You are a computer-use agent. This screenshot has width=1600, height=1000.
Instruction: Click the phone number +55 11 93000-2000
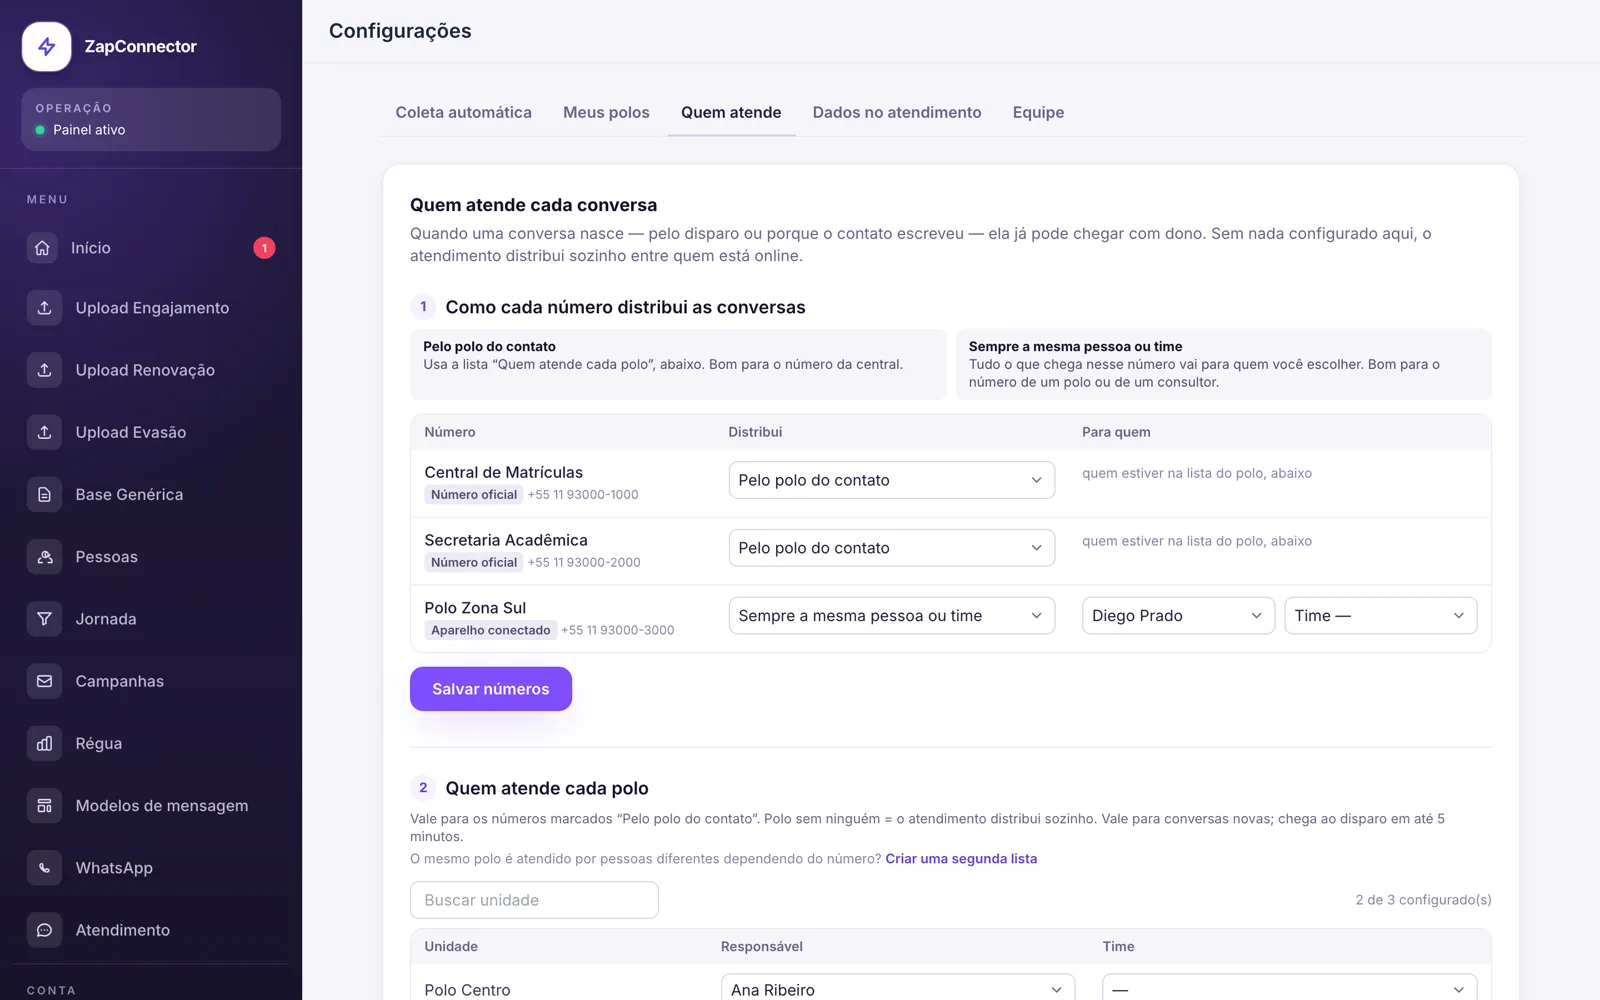pyautogui.click(x=584, y=563)
